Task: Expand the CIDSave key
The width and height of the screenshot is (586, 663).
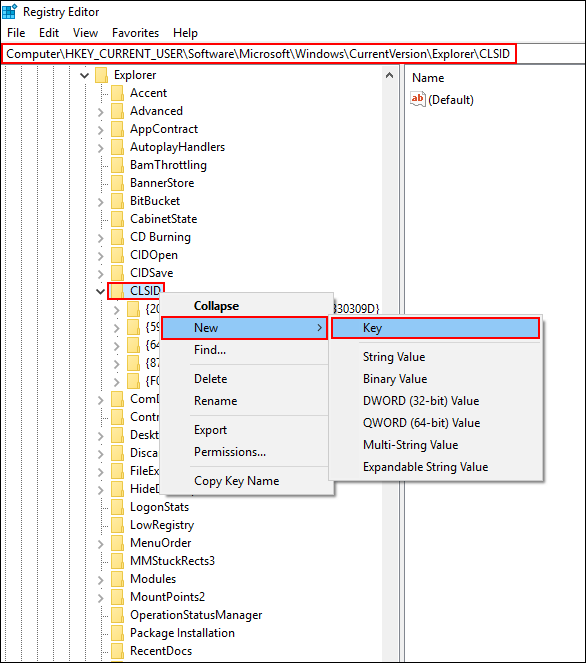Action: click(100, 274)
